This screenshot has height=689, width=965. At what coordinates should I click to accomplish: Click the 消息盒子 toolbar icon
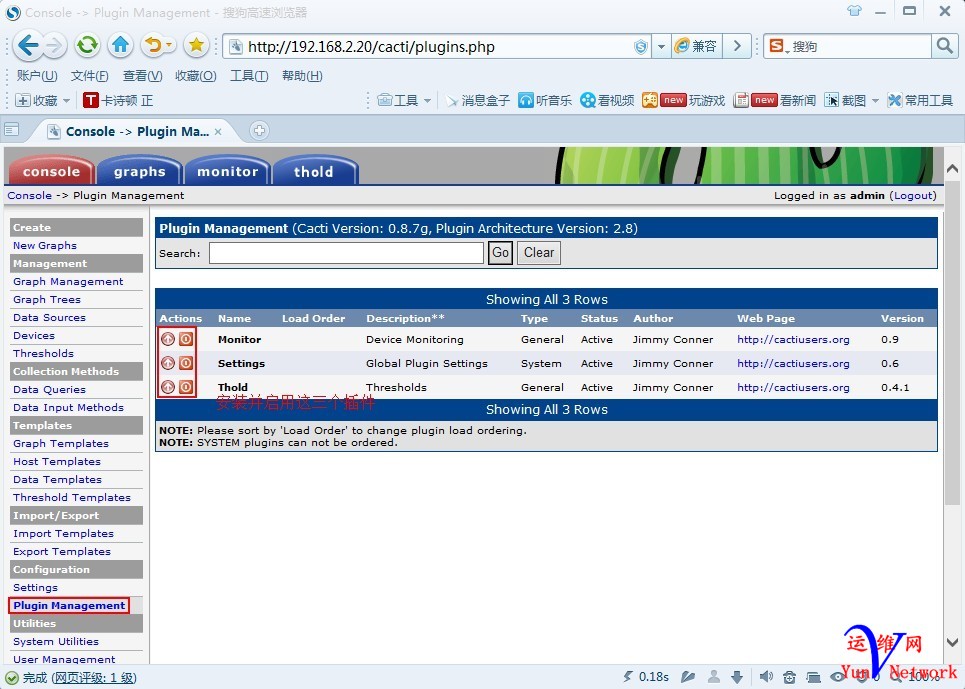[478, 100]
